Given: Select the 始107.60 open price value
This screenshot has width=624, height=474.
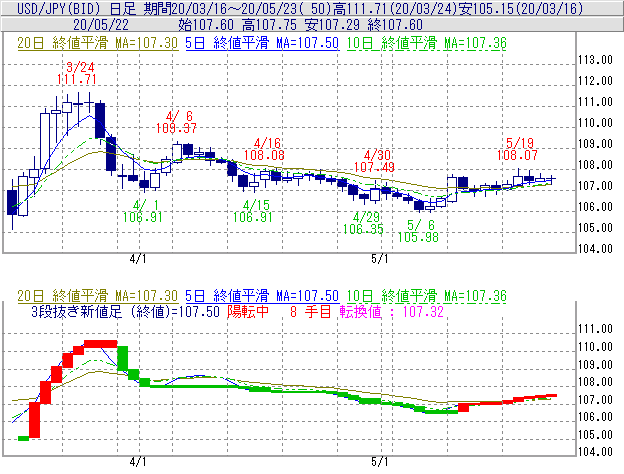Looking at the screenshot, I should 206,25.
